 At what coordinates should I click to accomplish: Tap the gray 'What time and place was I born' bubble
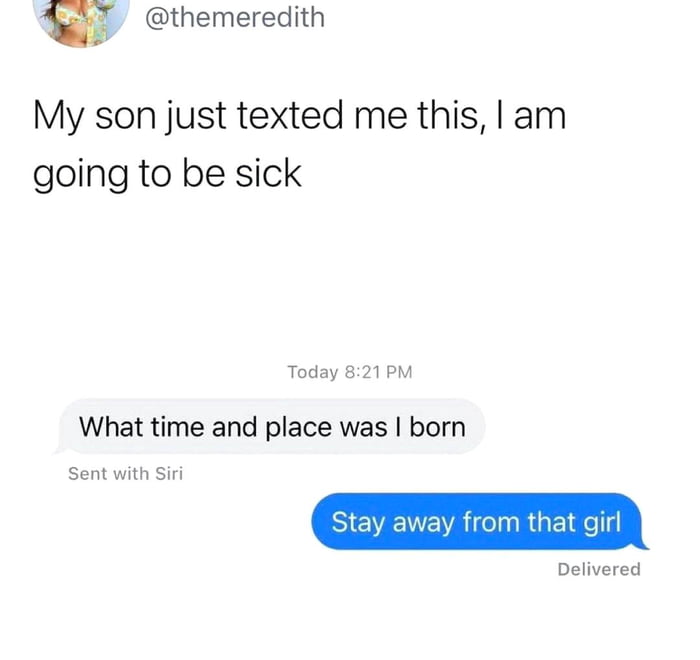(x=272, y=427)
